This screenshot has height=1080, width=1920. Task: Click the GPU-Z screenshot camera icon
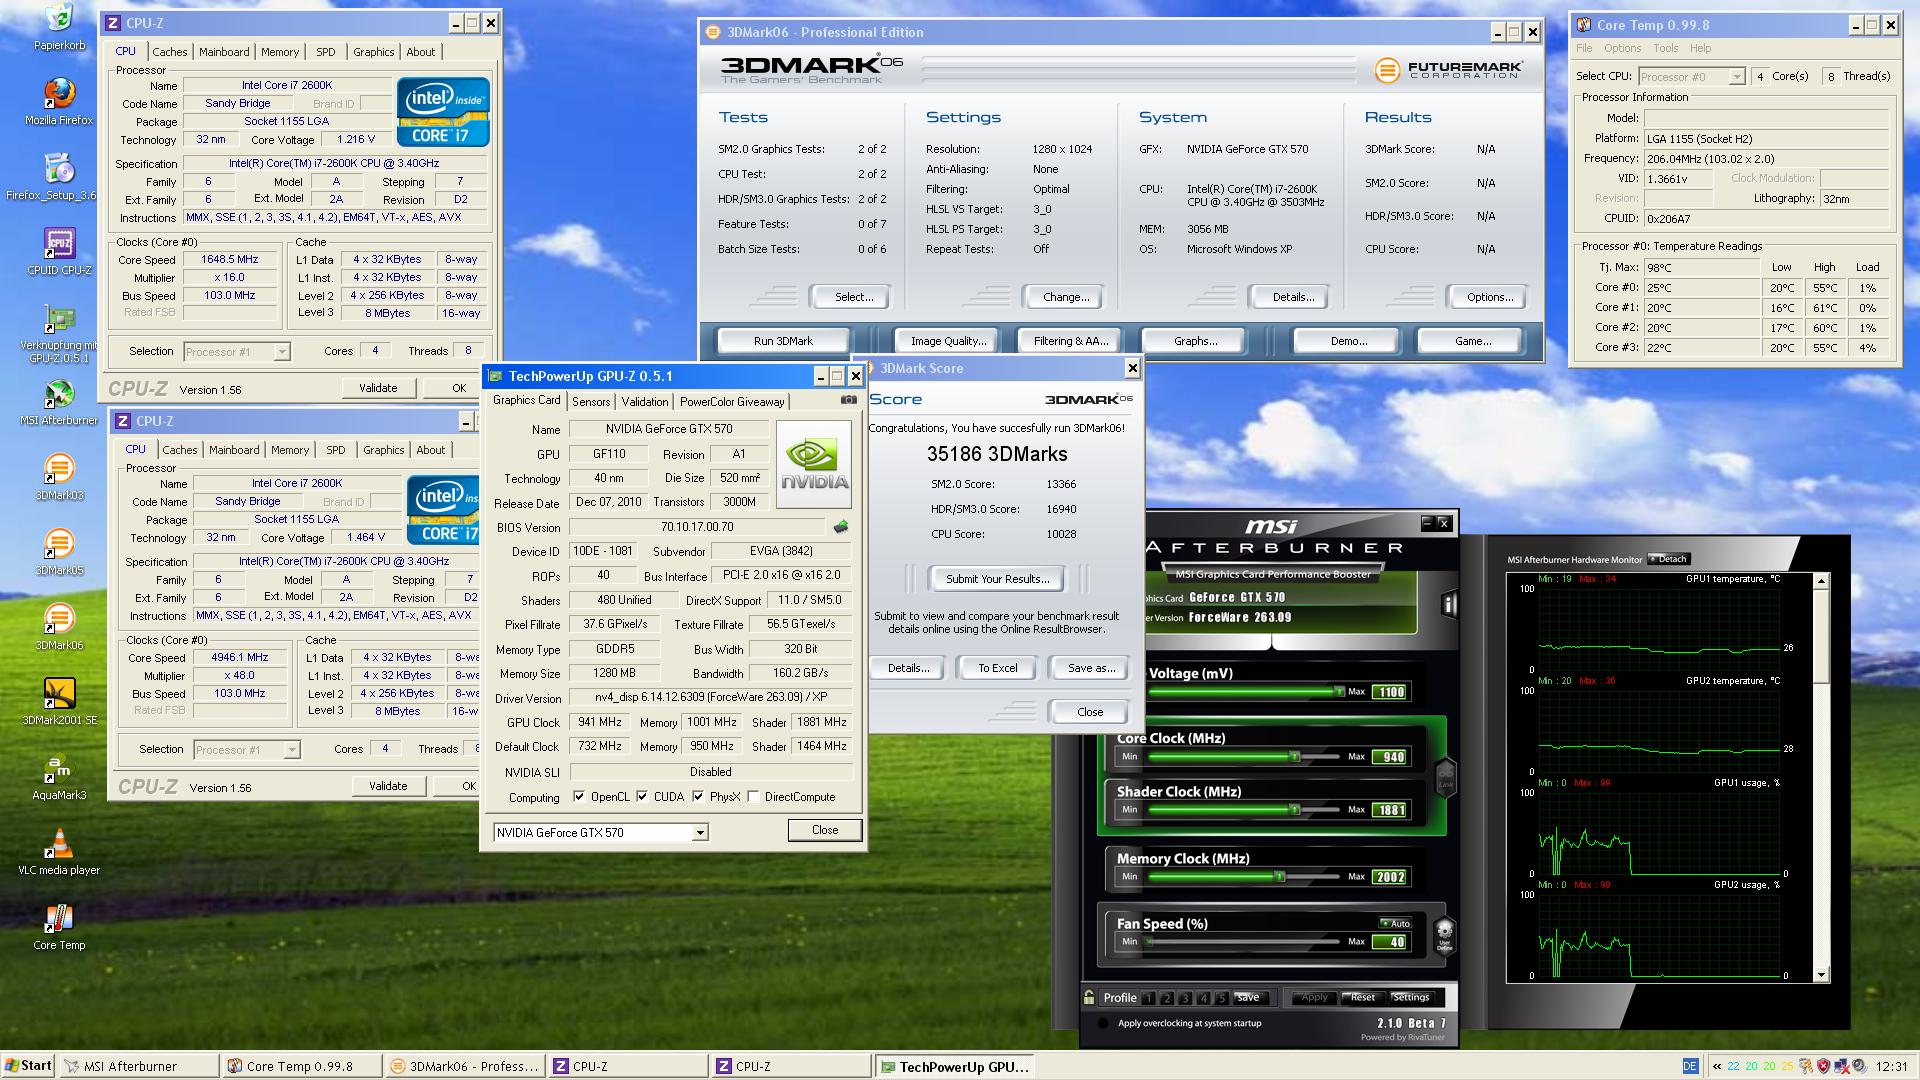click(848, 400)
